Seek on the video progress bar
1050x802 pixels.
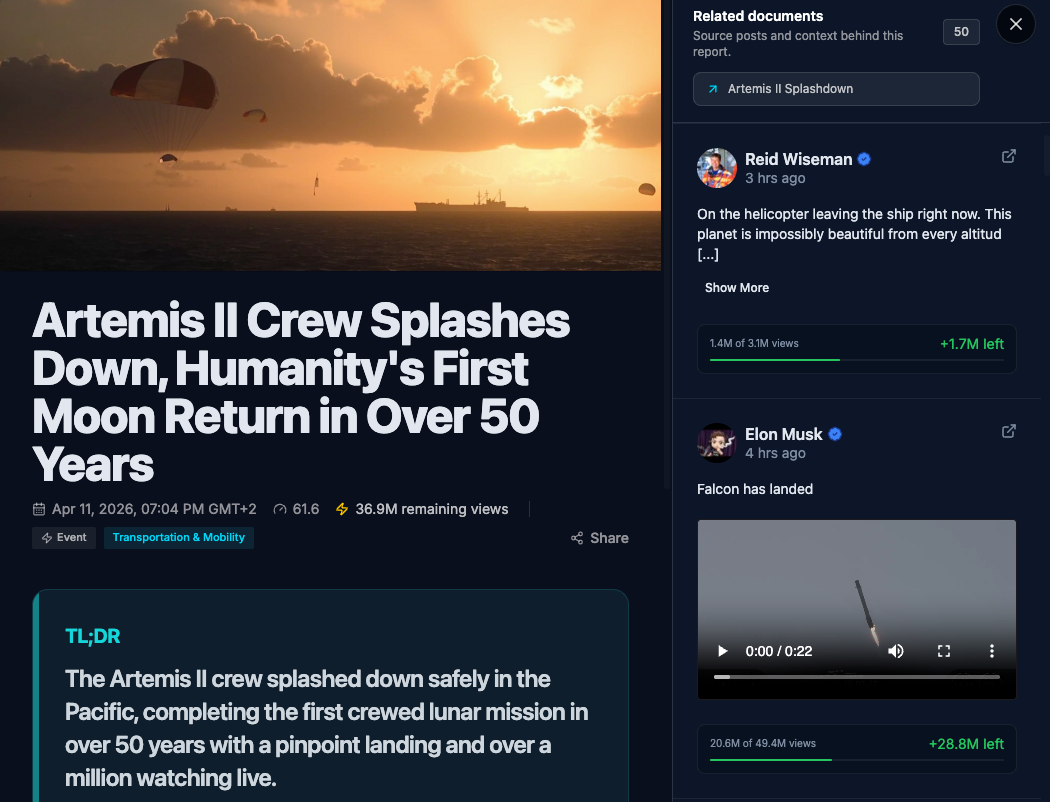[x=856, y=677]
